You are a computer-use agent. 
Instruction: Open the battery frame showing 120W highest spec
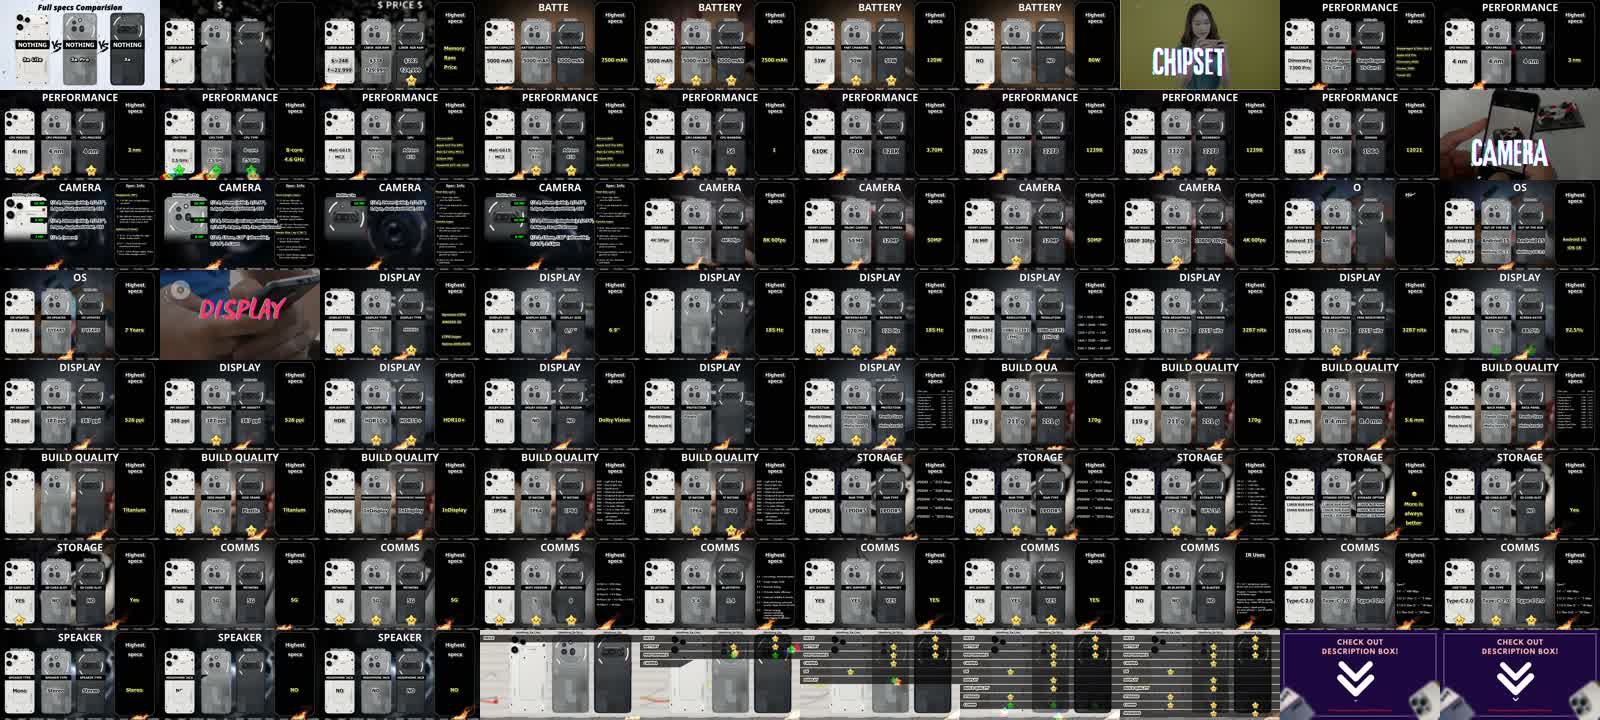click(x=880, y=45)
